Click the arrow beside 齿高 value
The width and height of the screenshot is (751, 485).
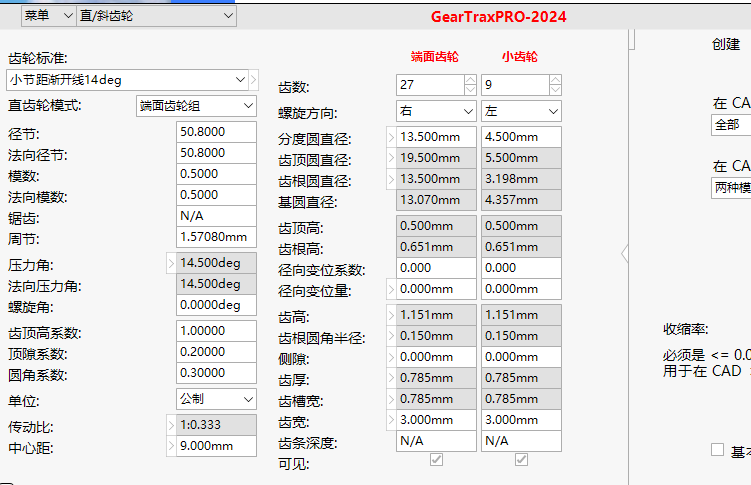point(391,315)
